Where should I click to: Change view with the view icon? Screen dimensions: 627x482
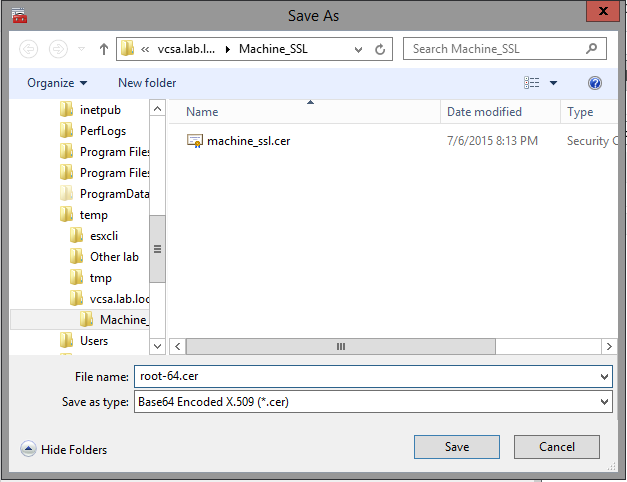pos(531,83)
